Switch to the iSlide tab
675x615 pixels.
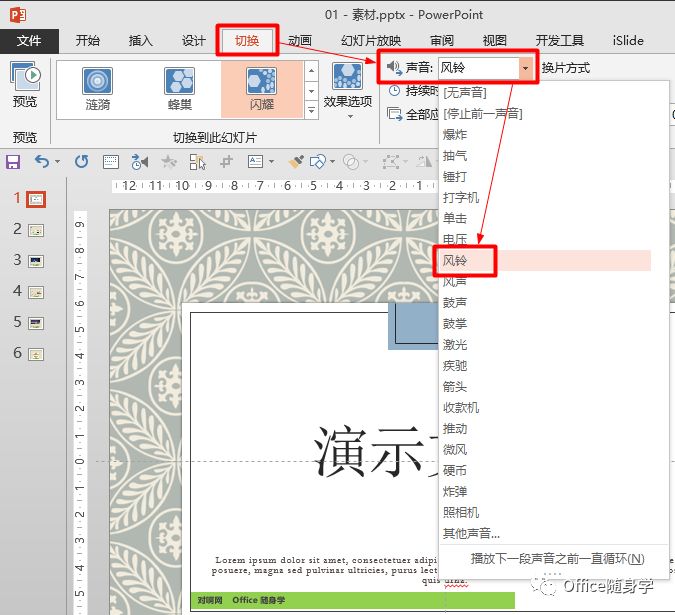tap(628, 41)
